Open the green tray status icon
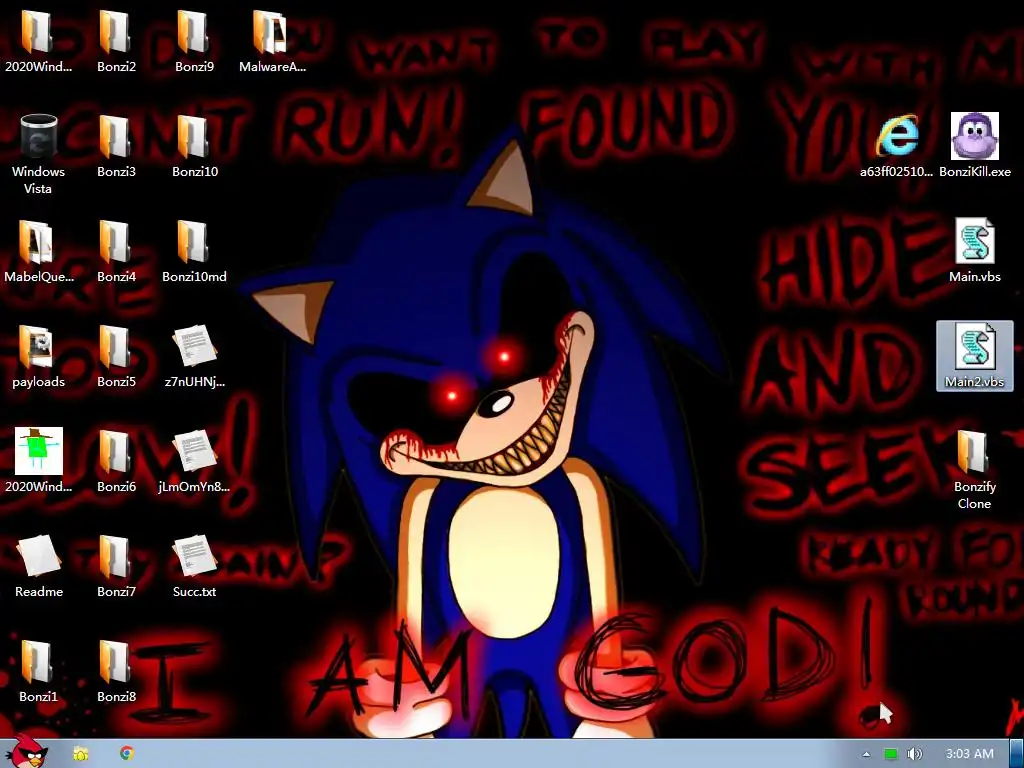The height and width of the screenshot is (768, 1024). tap(891, 754)
